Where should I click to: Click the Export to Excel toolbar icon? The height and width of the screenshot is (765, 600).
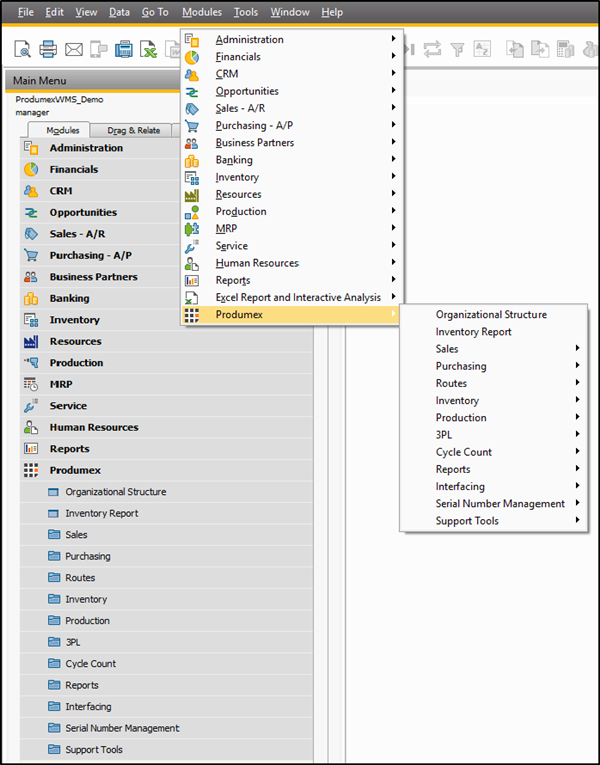click(149, 49)
